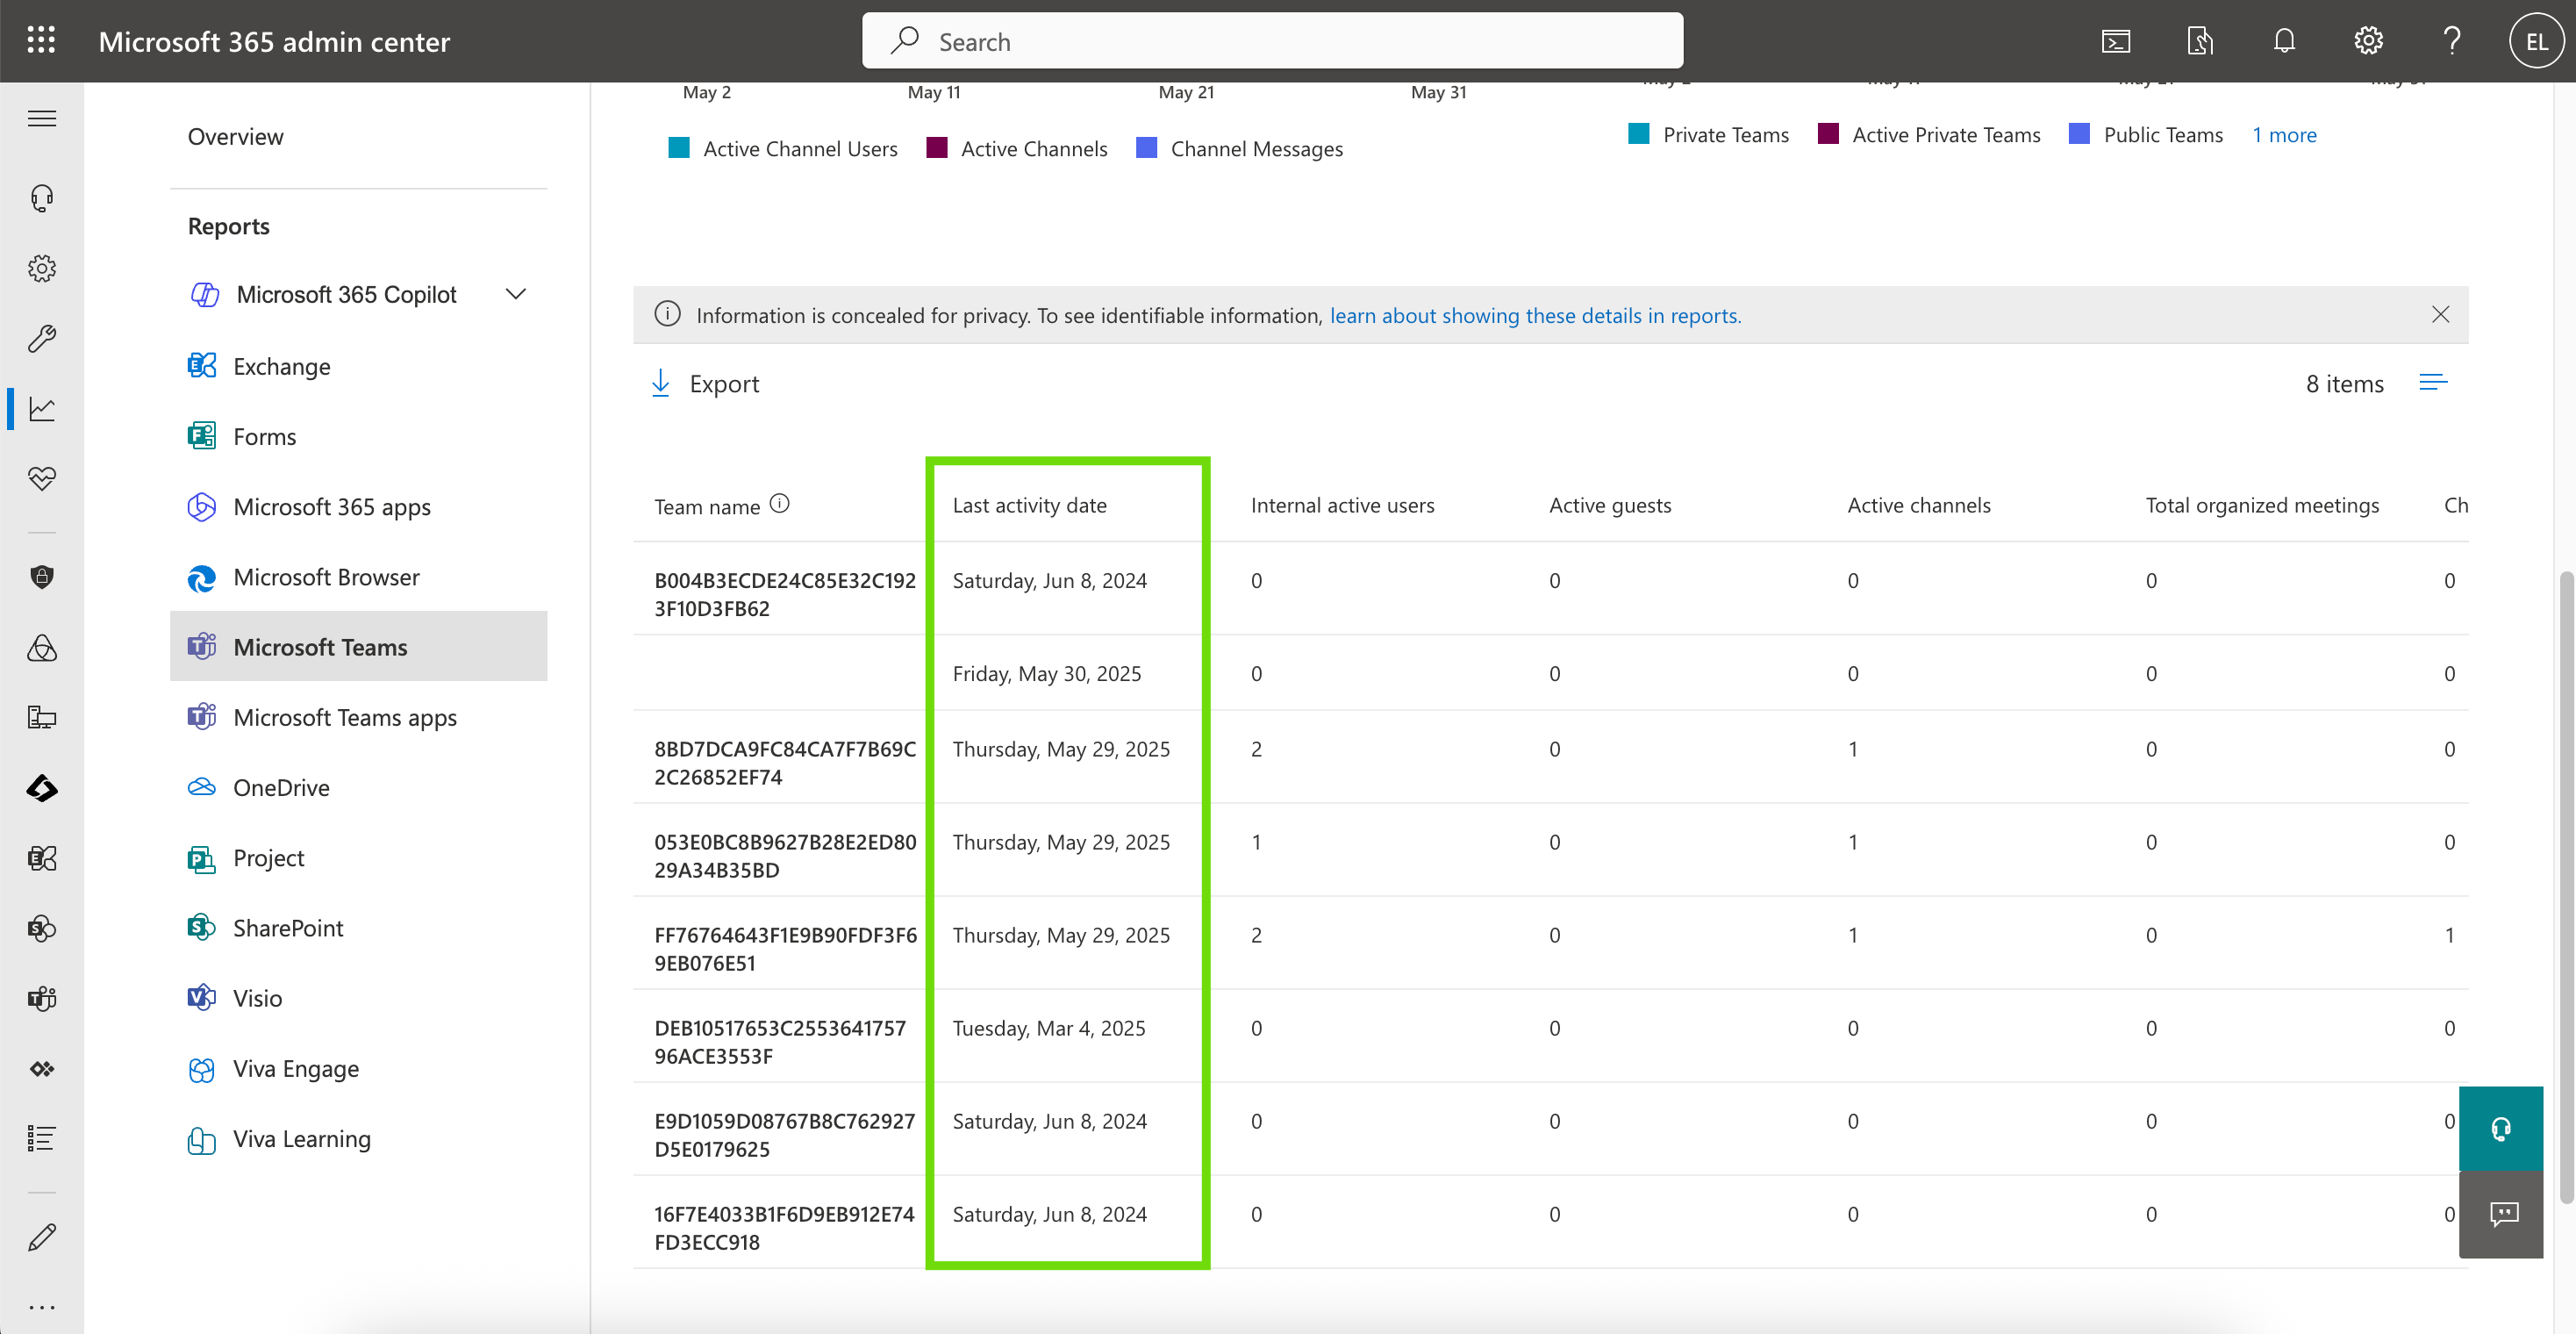Select team DEB10517653C255364175796ACE3553F row
The height and width of the screenshot is (1334, 2576).
tap(1550, 1036)
